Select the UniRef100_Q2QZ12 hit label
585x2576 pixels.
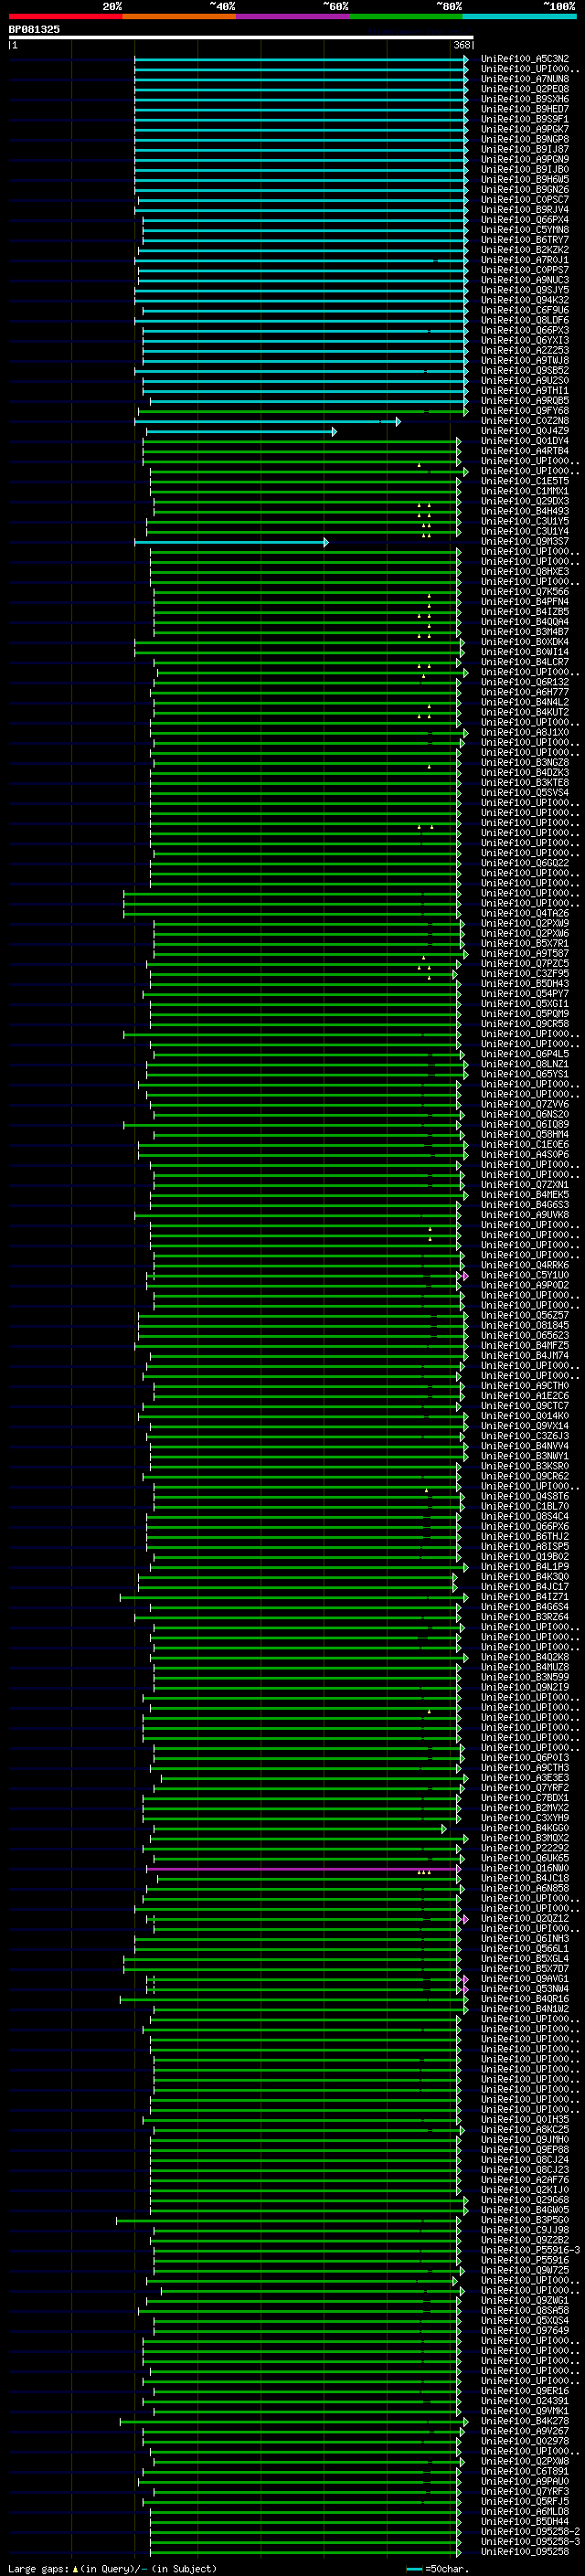coord(525,1918)
